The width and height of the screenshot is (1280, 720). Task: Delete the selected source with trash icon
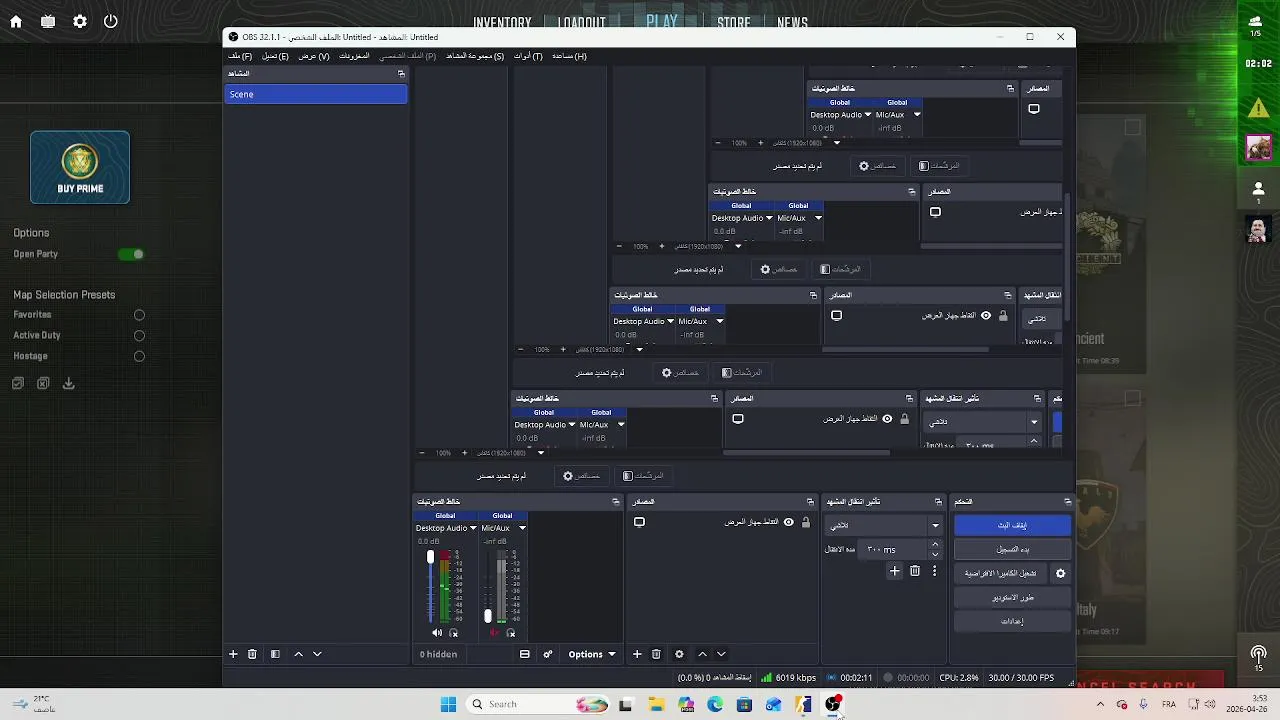coord(656,654)
